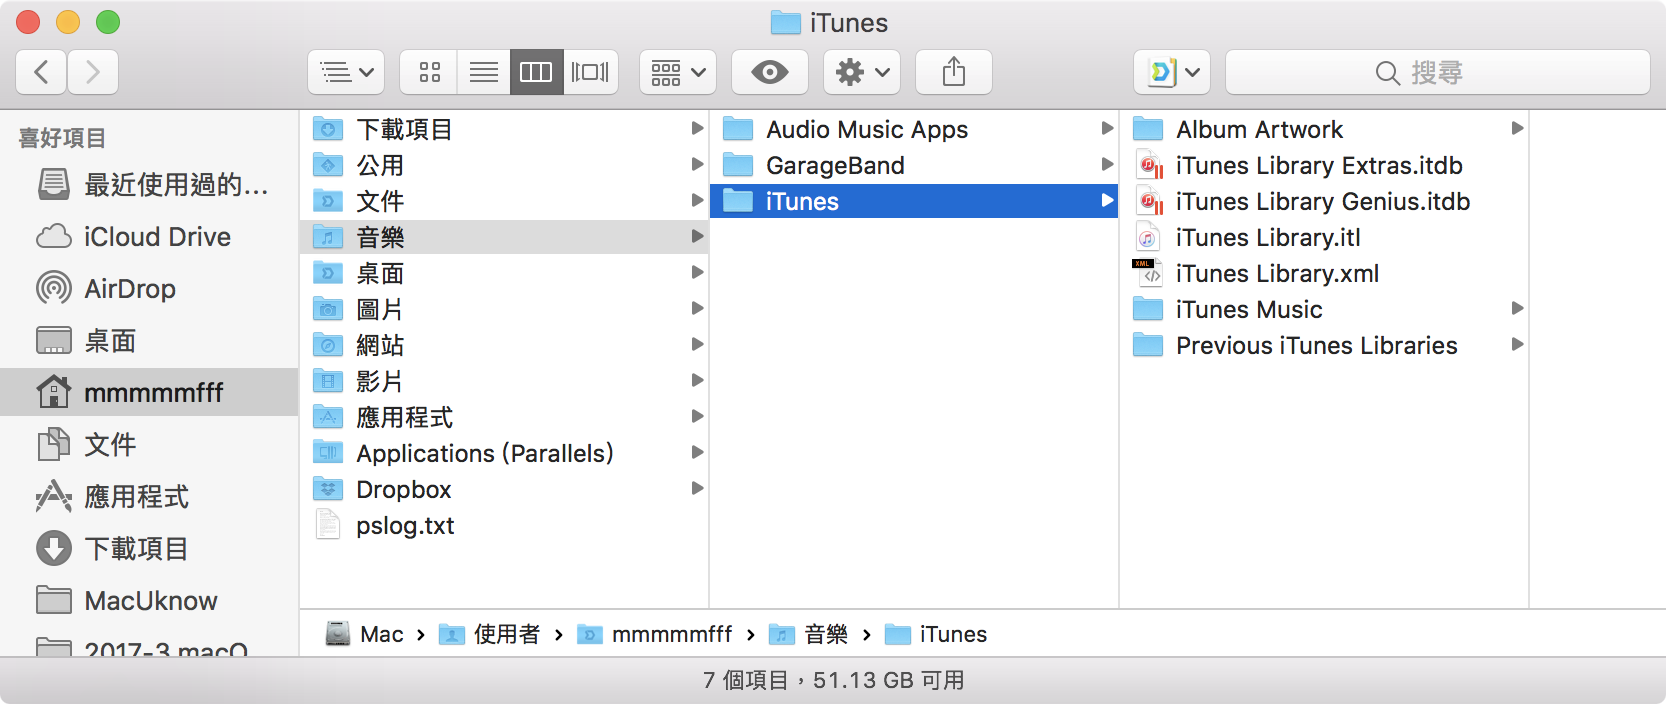Click Mac in the path bar
This screenshot has height=704, width=1666.
point(365,634)
